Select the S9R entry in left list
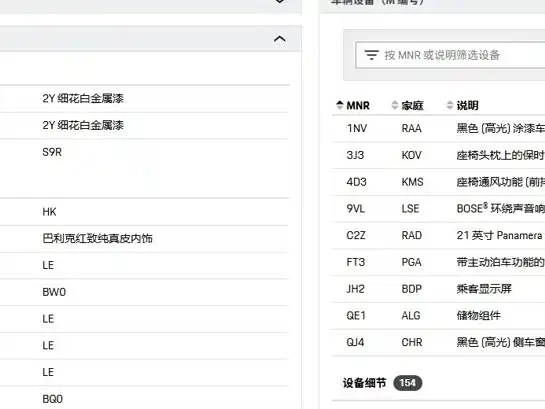 tap(52, 152)
